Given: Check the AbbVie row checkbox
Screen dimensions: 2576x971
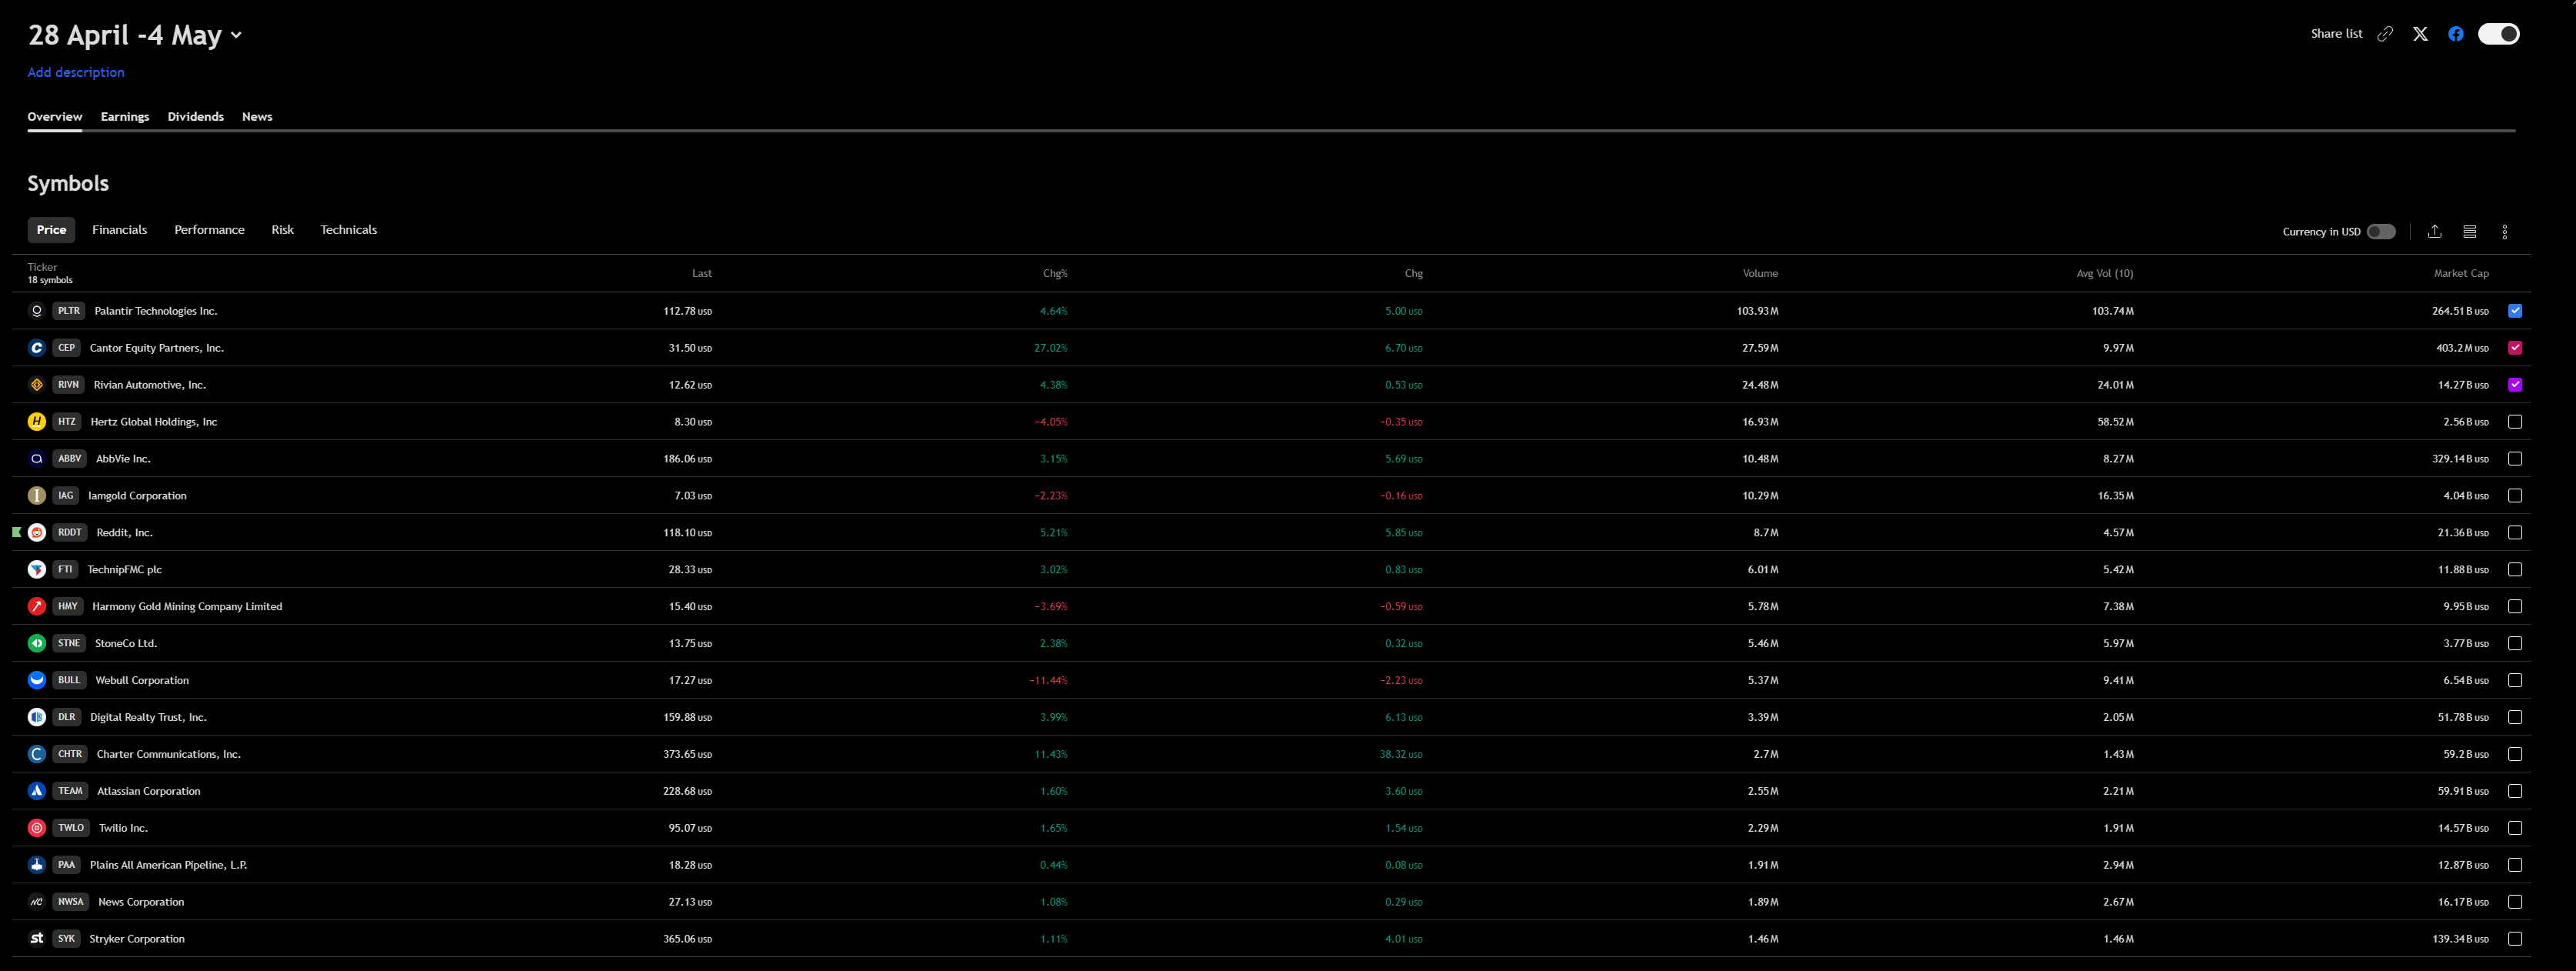Looking at the screenshot, I should point(2514,458).
